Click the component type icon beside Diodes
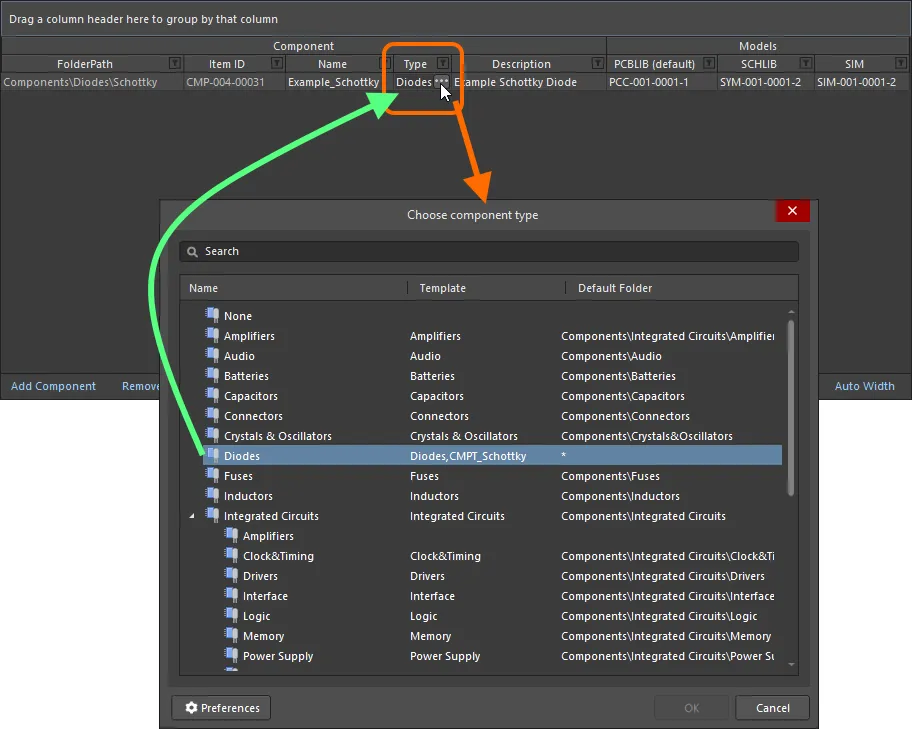 (x=212, y=456)
